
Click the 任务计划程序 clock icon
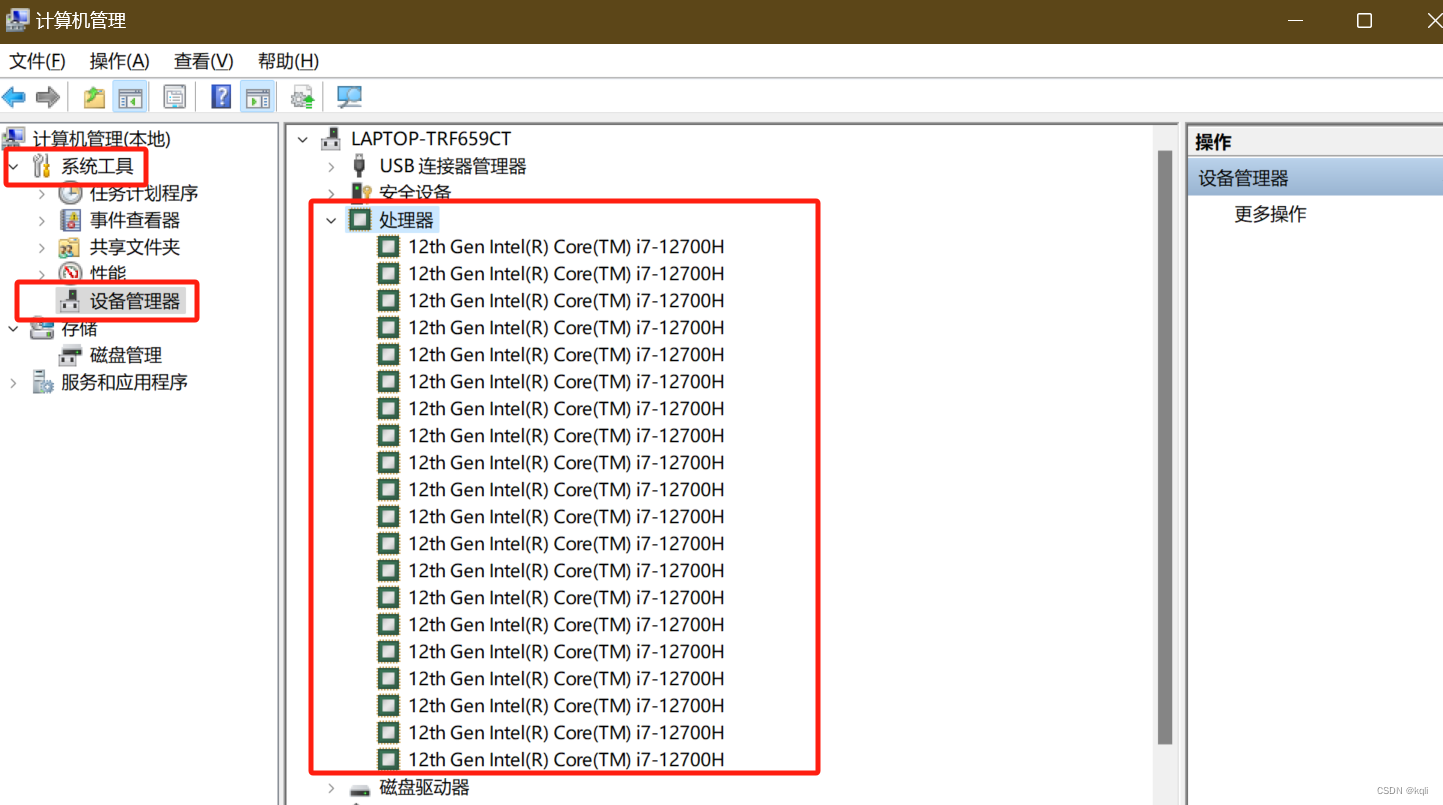(x=70, y=193)
